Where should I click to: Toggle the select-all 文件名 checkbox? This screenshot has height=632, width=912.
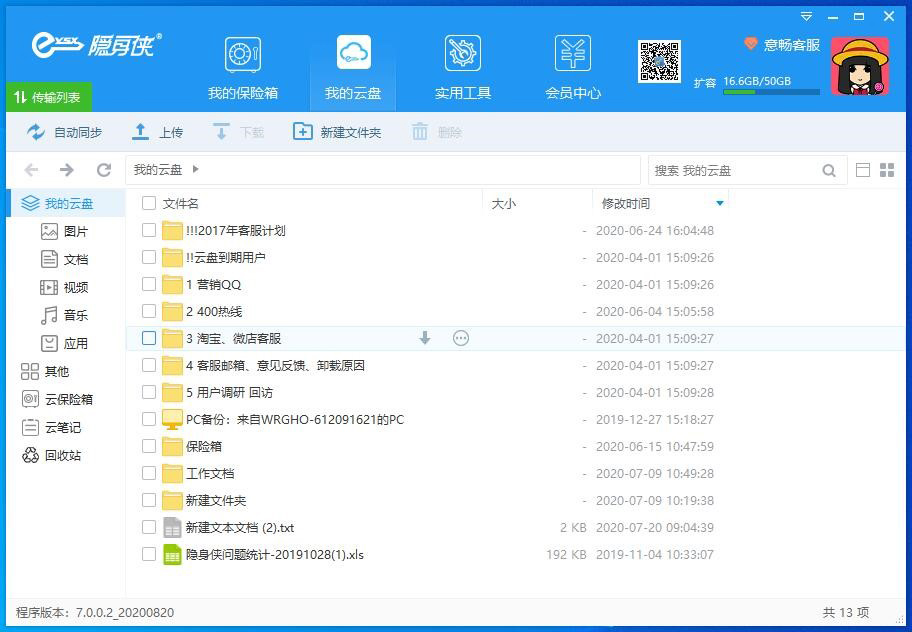149,203
